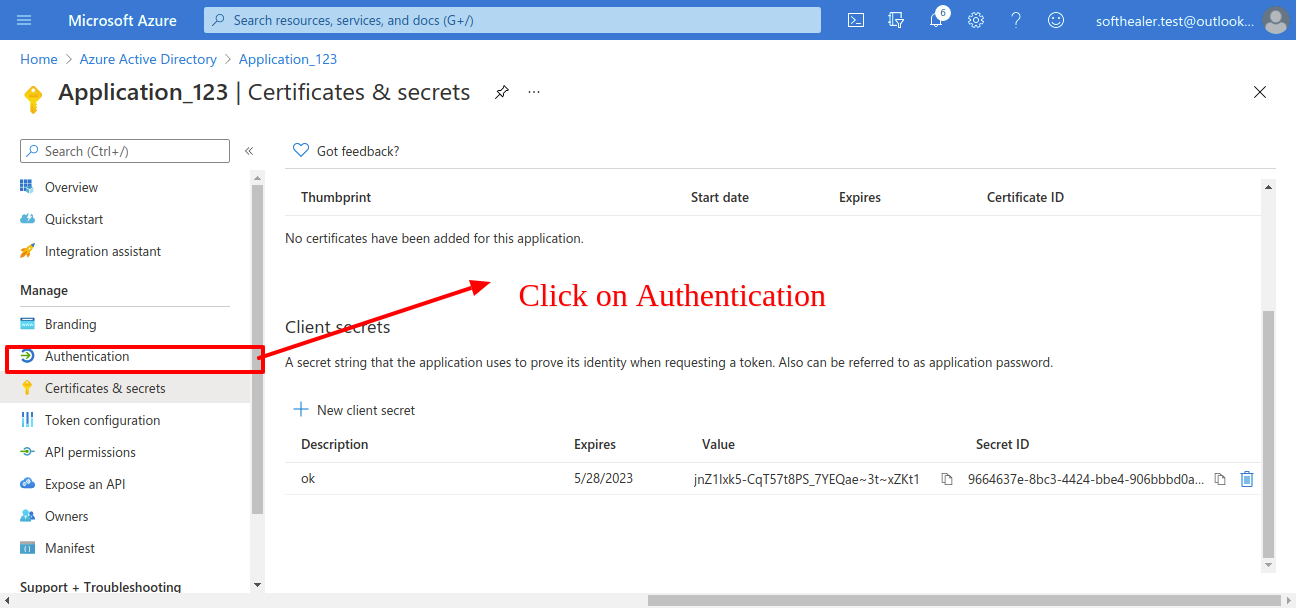Copy the Secret ID
This screenshot has height=608, width=1296.
[1220, 479]
